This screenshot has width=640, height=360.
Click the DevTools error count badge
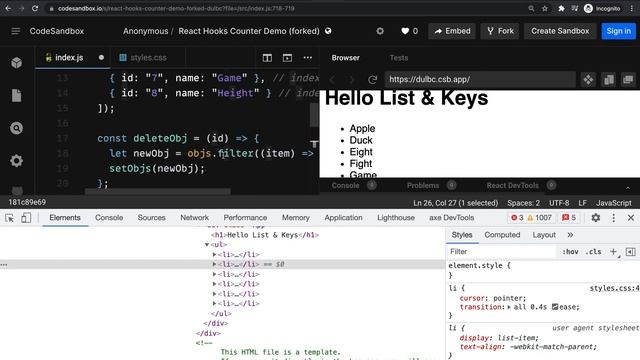pos(517,218)
